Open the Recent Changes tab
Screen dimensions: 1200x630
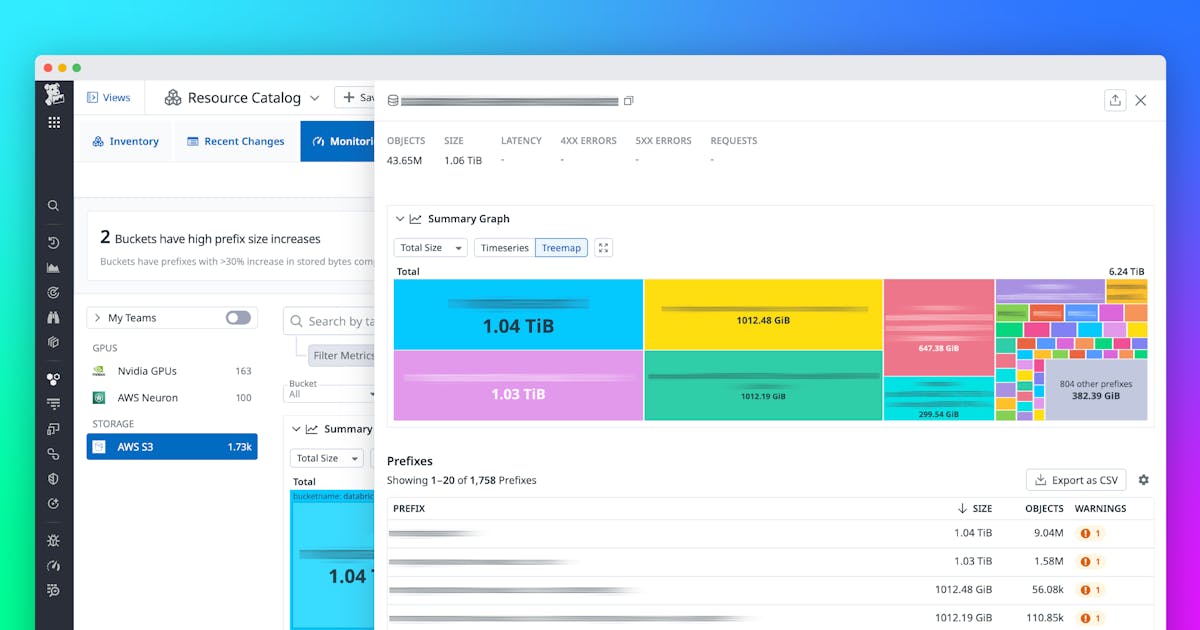(236, 142)
